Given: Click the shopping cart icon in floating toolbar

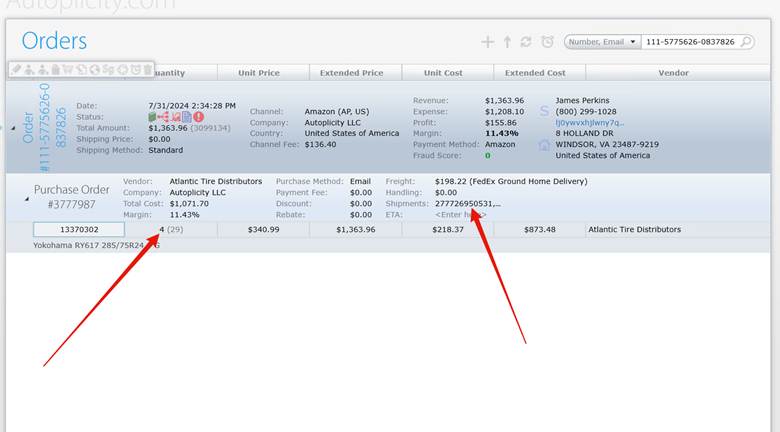Looking at the screenshot, I should pos(68,69).
